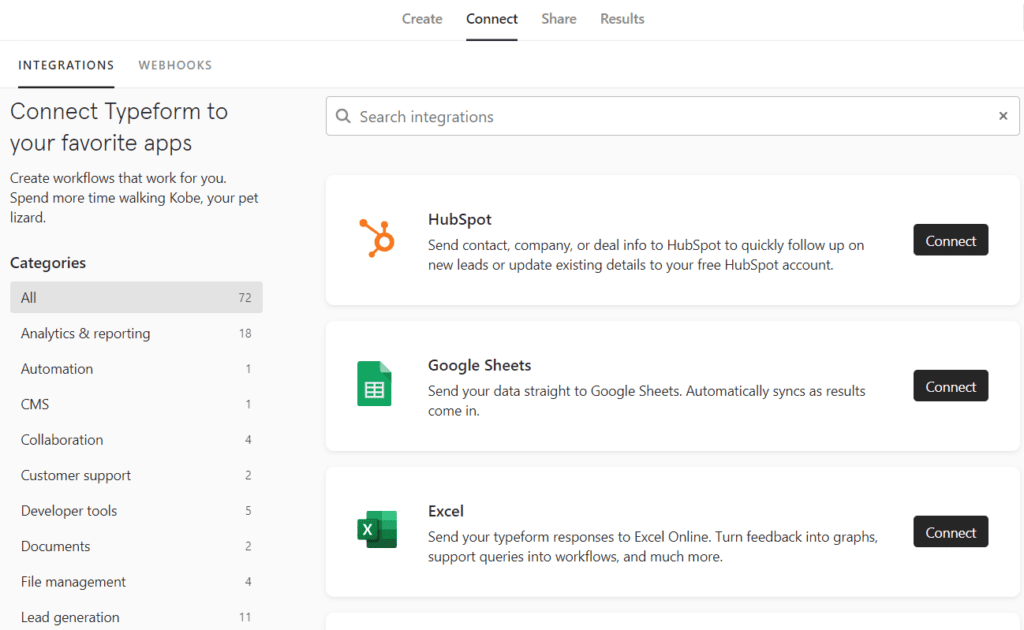Viewport: 1024px width, 630px height.
Task: Open the Lead generation category
Action: click(x=136, y=617)
